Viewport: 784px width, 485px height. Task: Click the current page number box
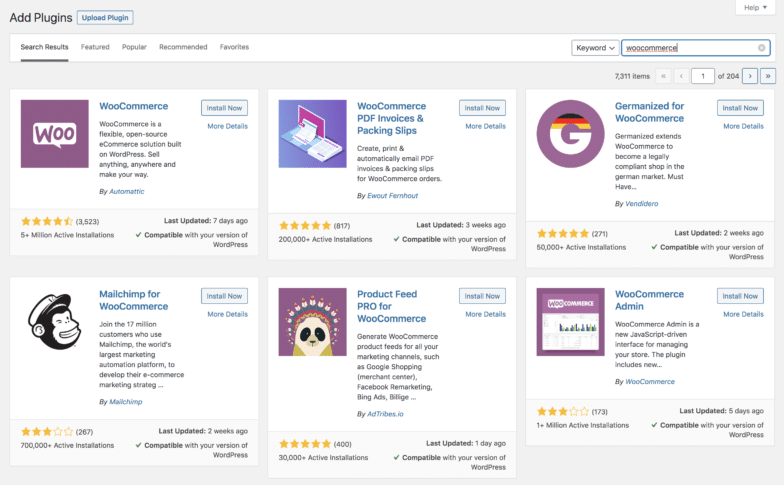703,76
